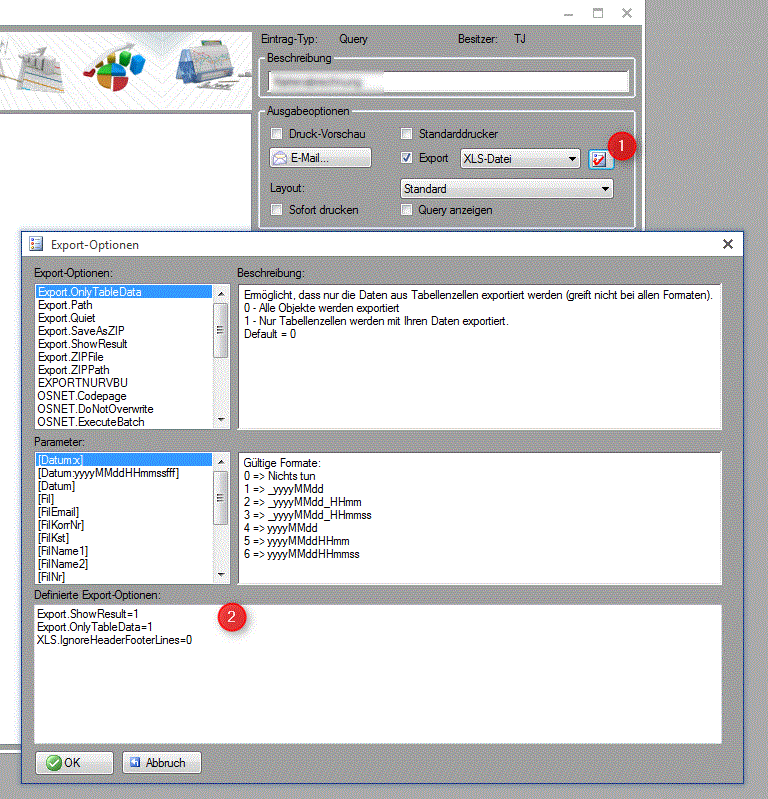Enable the Druck-Vorschau checkbox

point(277,134)
